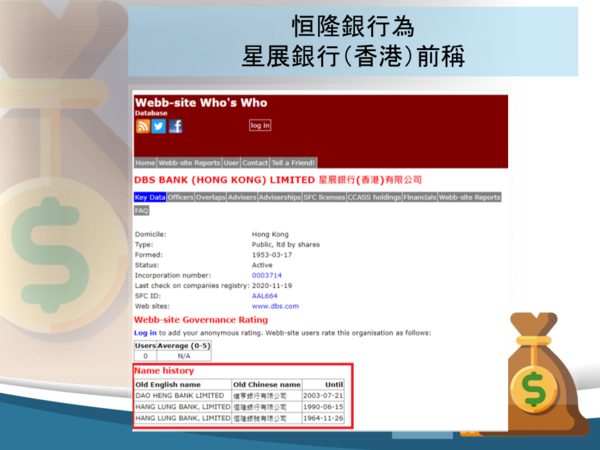Click Log in link under Governance Rating
600x450 pixels.
(145, 333)
